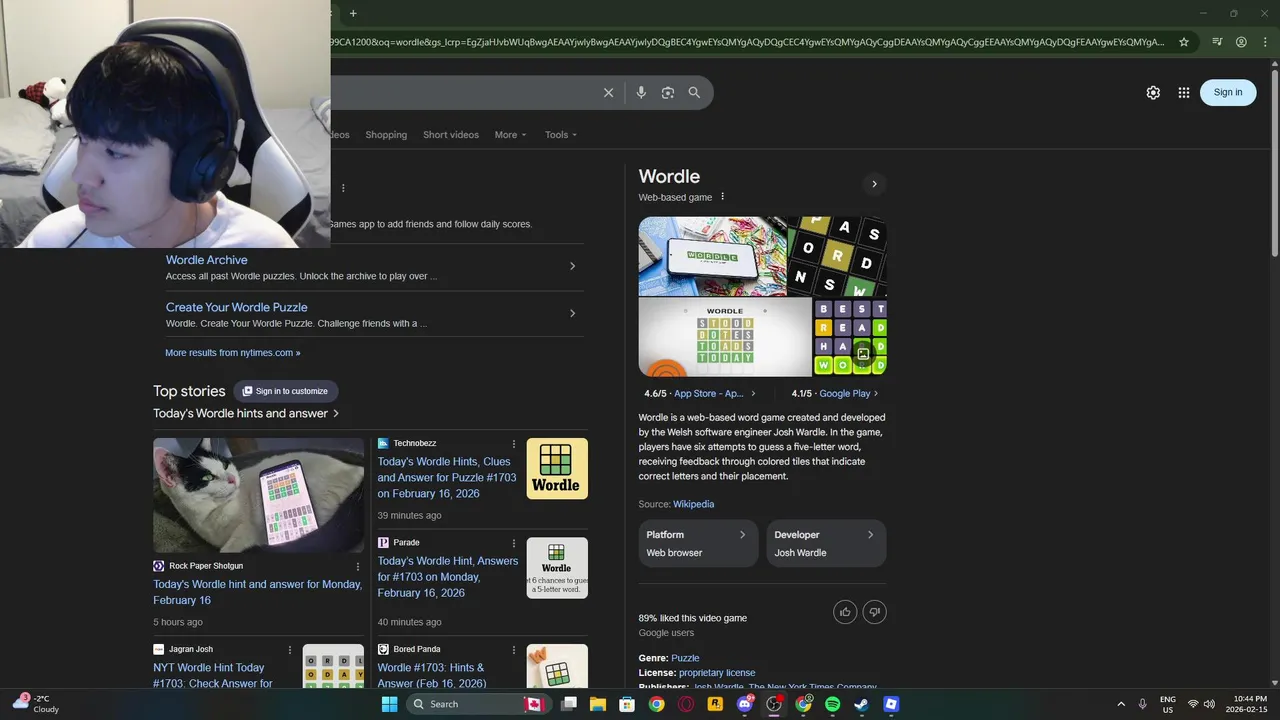
Task: Open three-dot menu on Bored Panda story
Action: (x=514, y=650)
